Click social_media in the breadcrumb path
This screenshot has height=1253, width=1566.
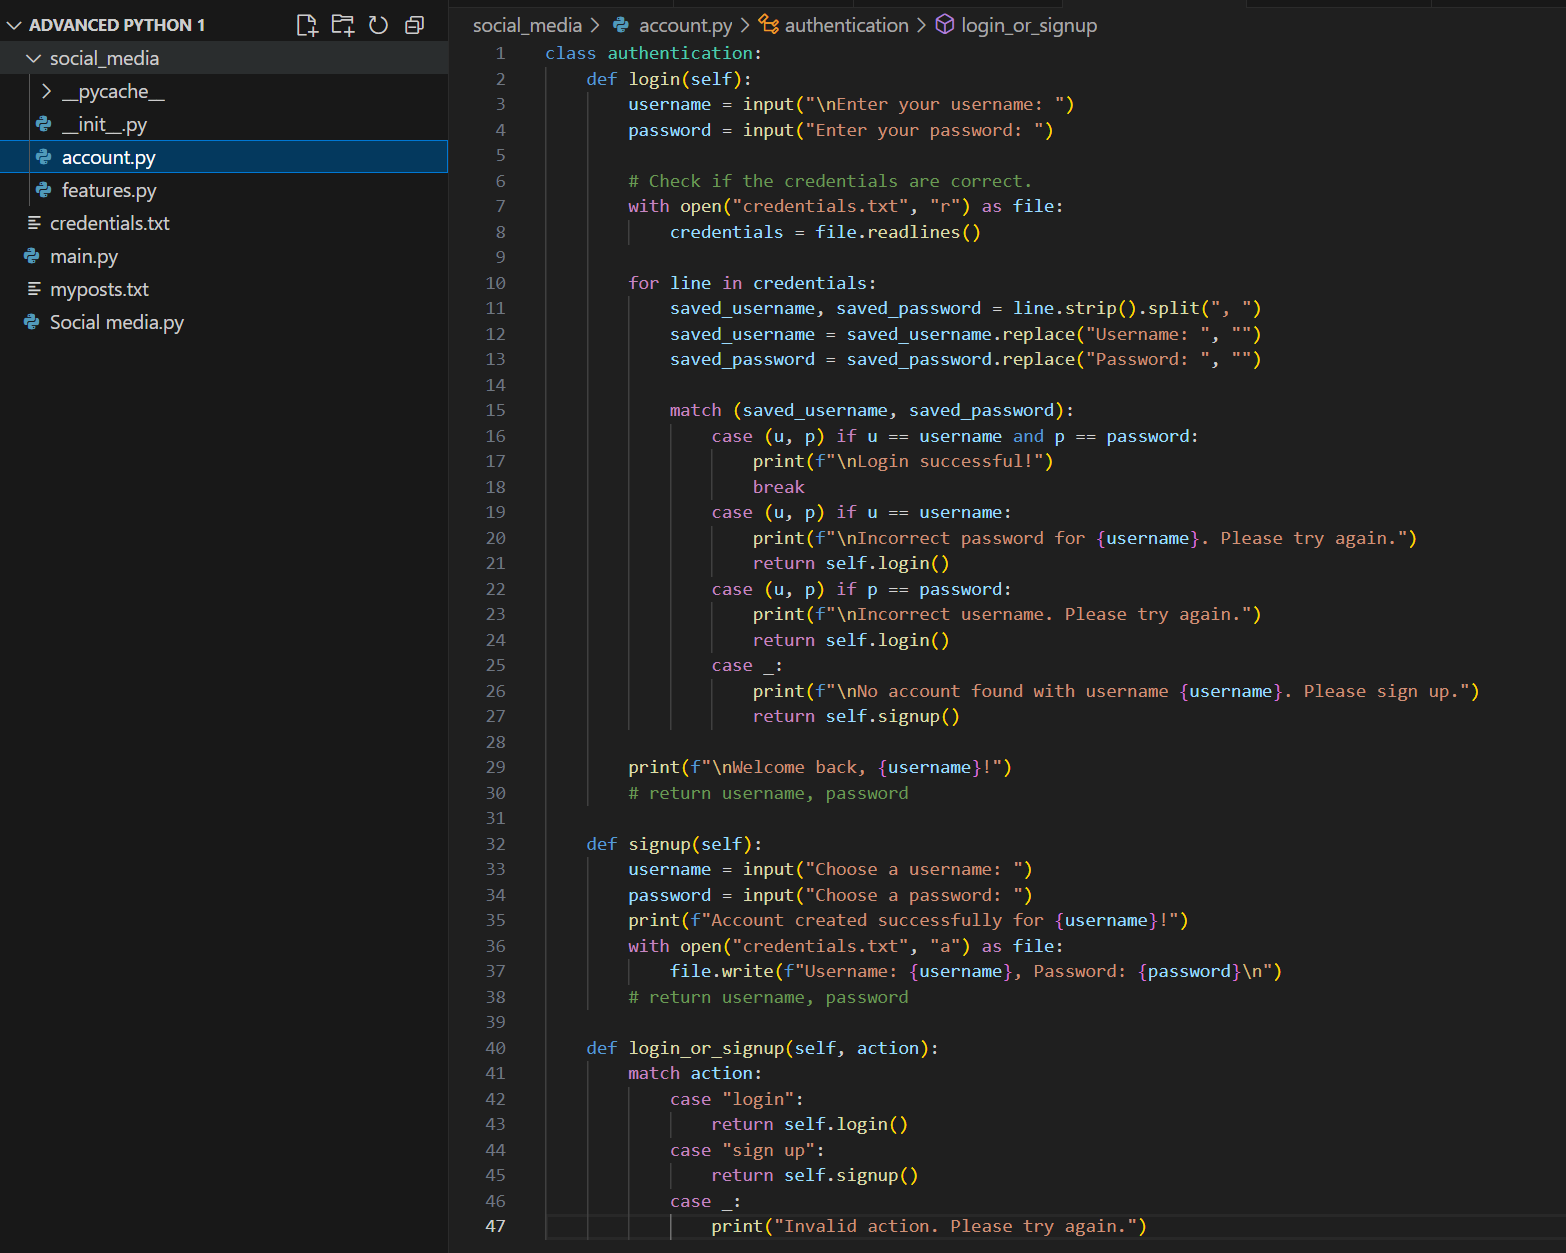527,25
